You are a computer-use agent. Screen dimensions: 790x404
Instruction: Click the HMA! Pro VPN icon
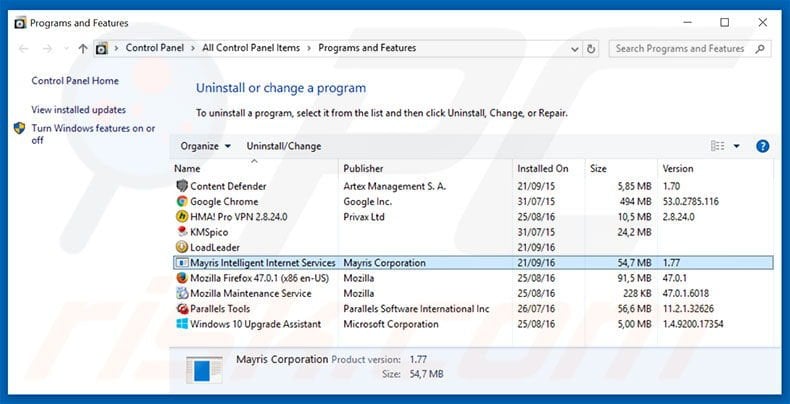[182, 217]
